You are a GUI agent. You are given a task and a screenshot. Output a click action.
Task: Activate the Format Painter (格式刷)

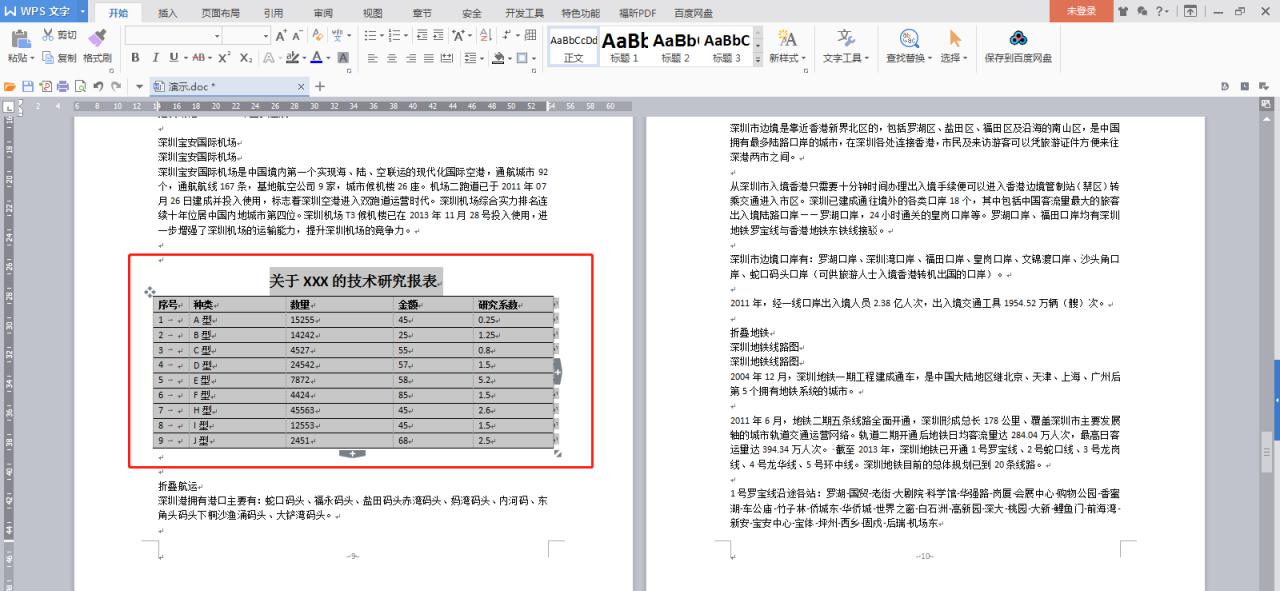(x=97, y=46)
